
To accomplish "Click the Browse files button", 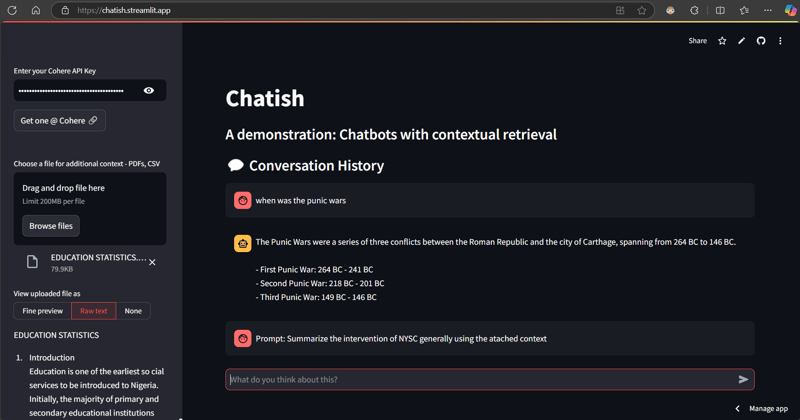I will 51,226.
